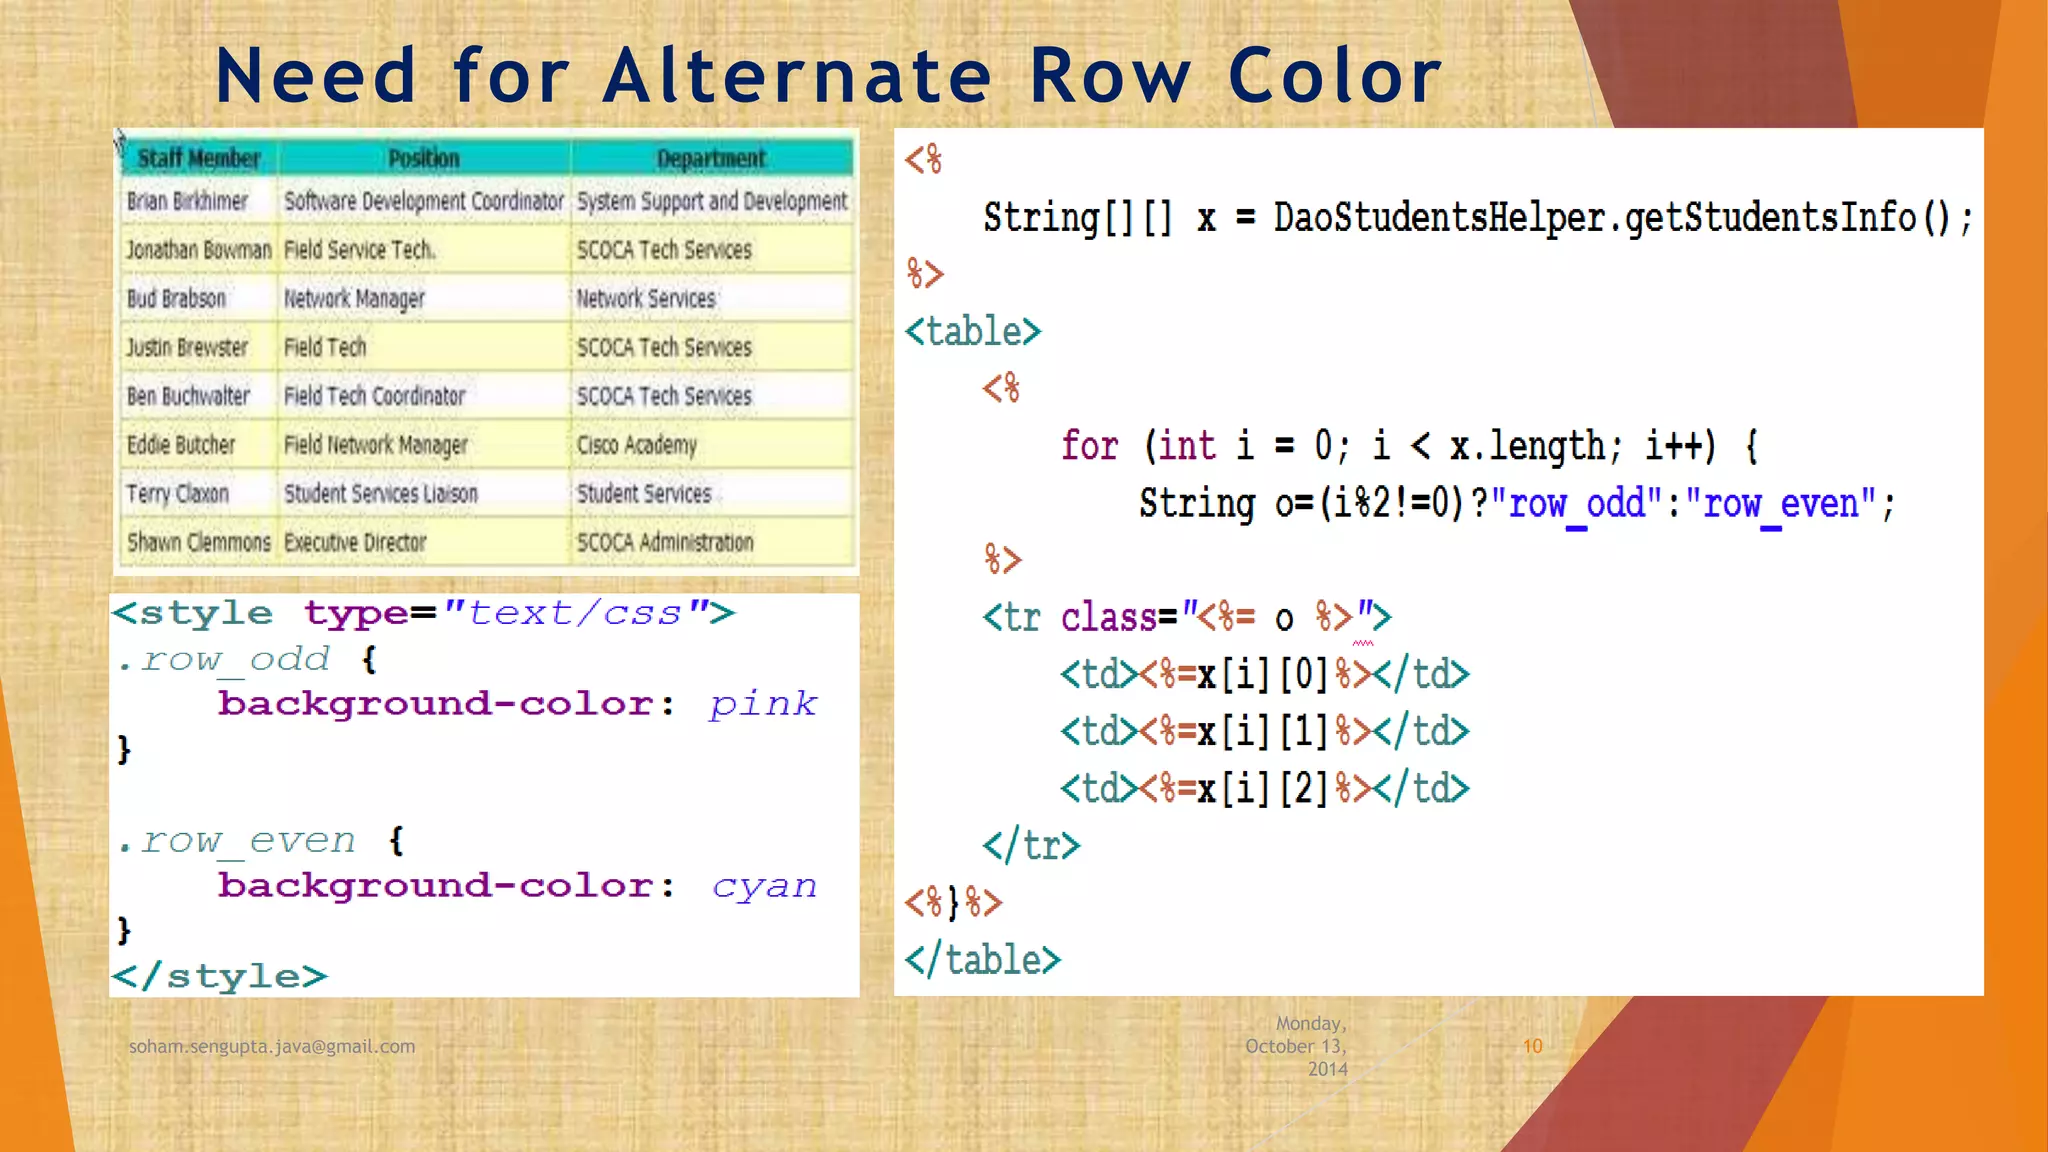
Task: Select the 'Brian Birkhimer' cell
Action: 199,201
